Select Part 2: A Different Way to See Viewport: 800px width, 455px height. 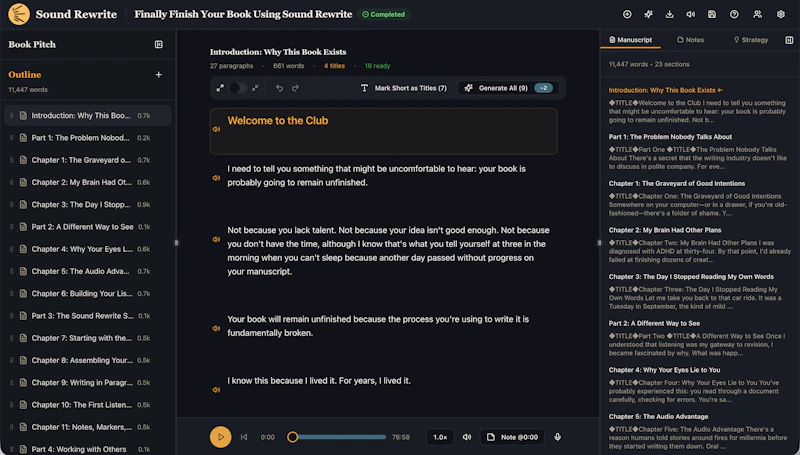coord(88,227)
